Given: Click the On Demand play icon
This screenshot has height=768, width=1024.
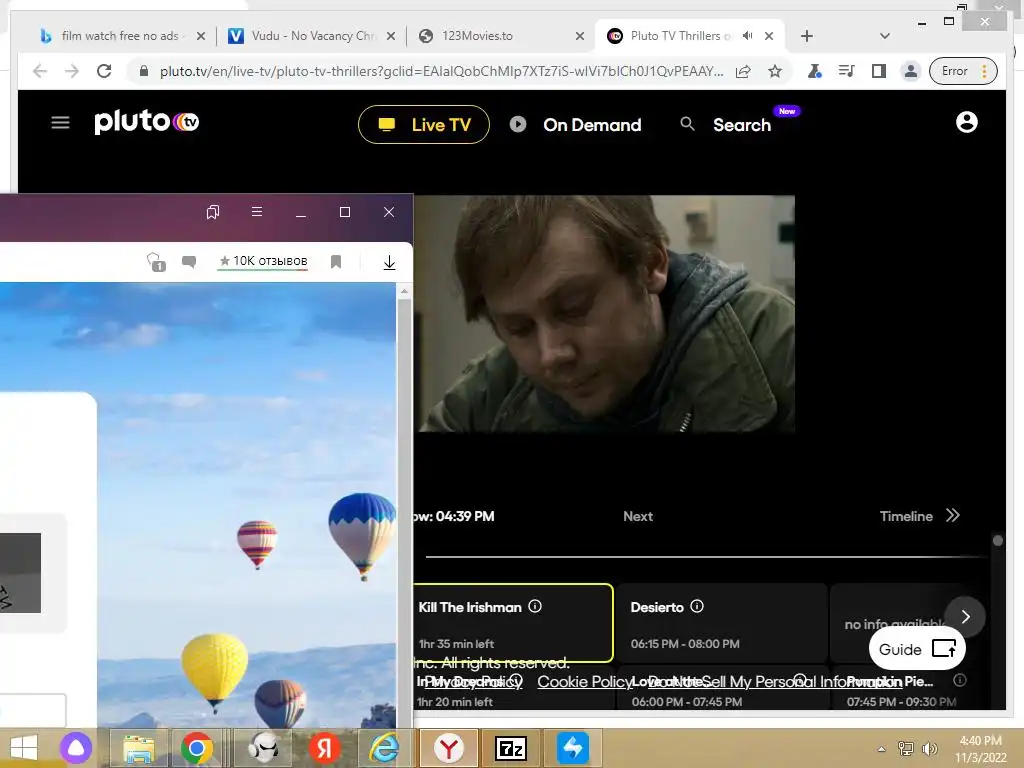Looking at the screenshot, I should [518, 124].
